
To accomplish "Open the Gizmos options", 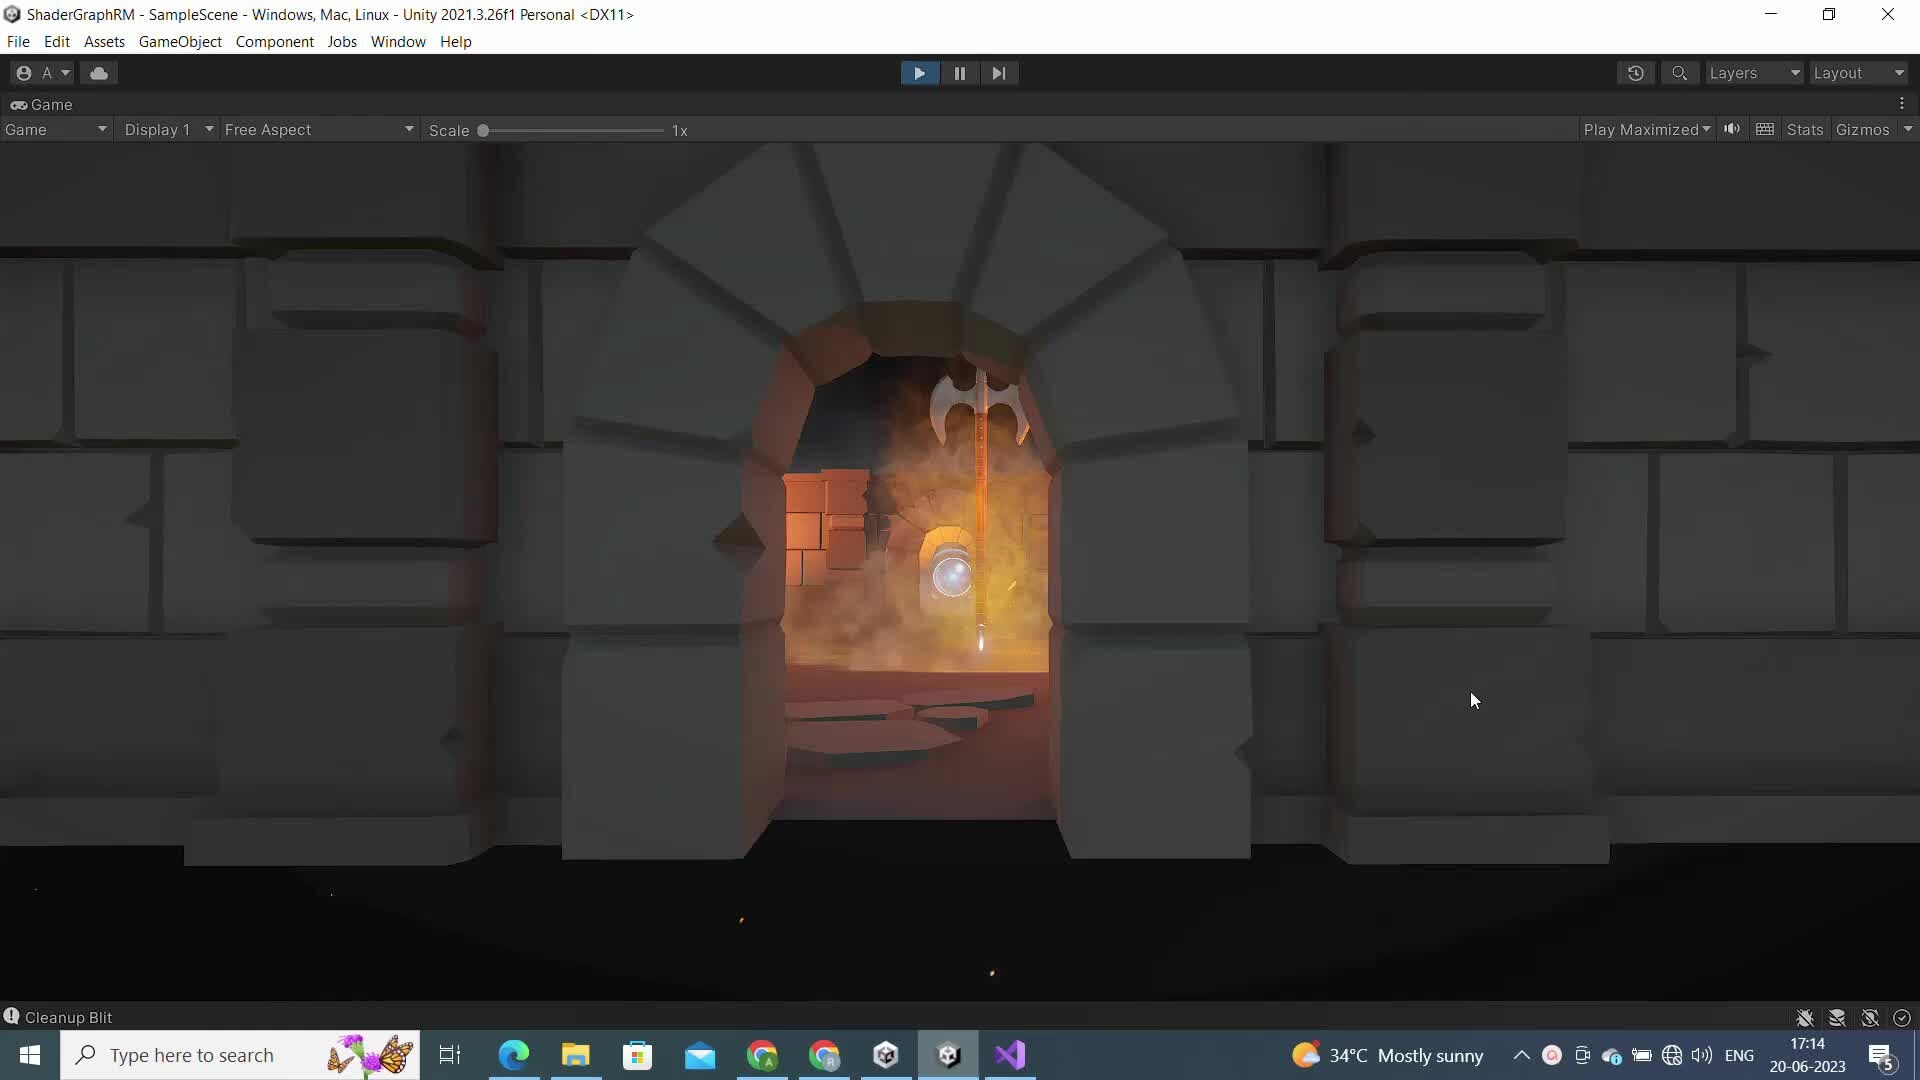I will (1865, 129).
